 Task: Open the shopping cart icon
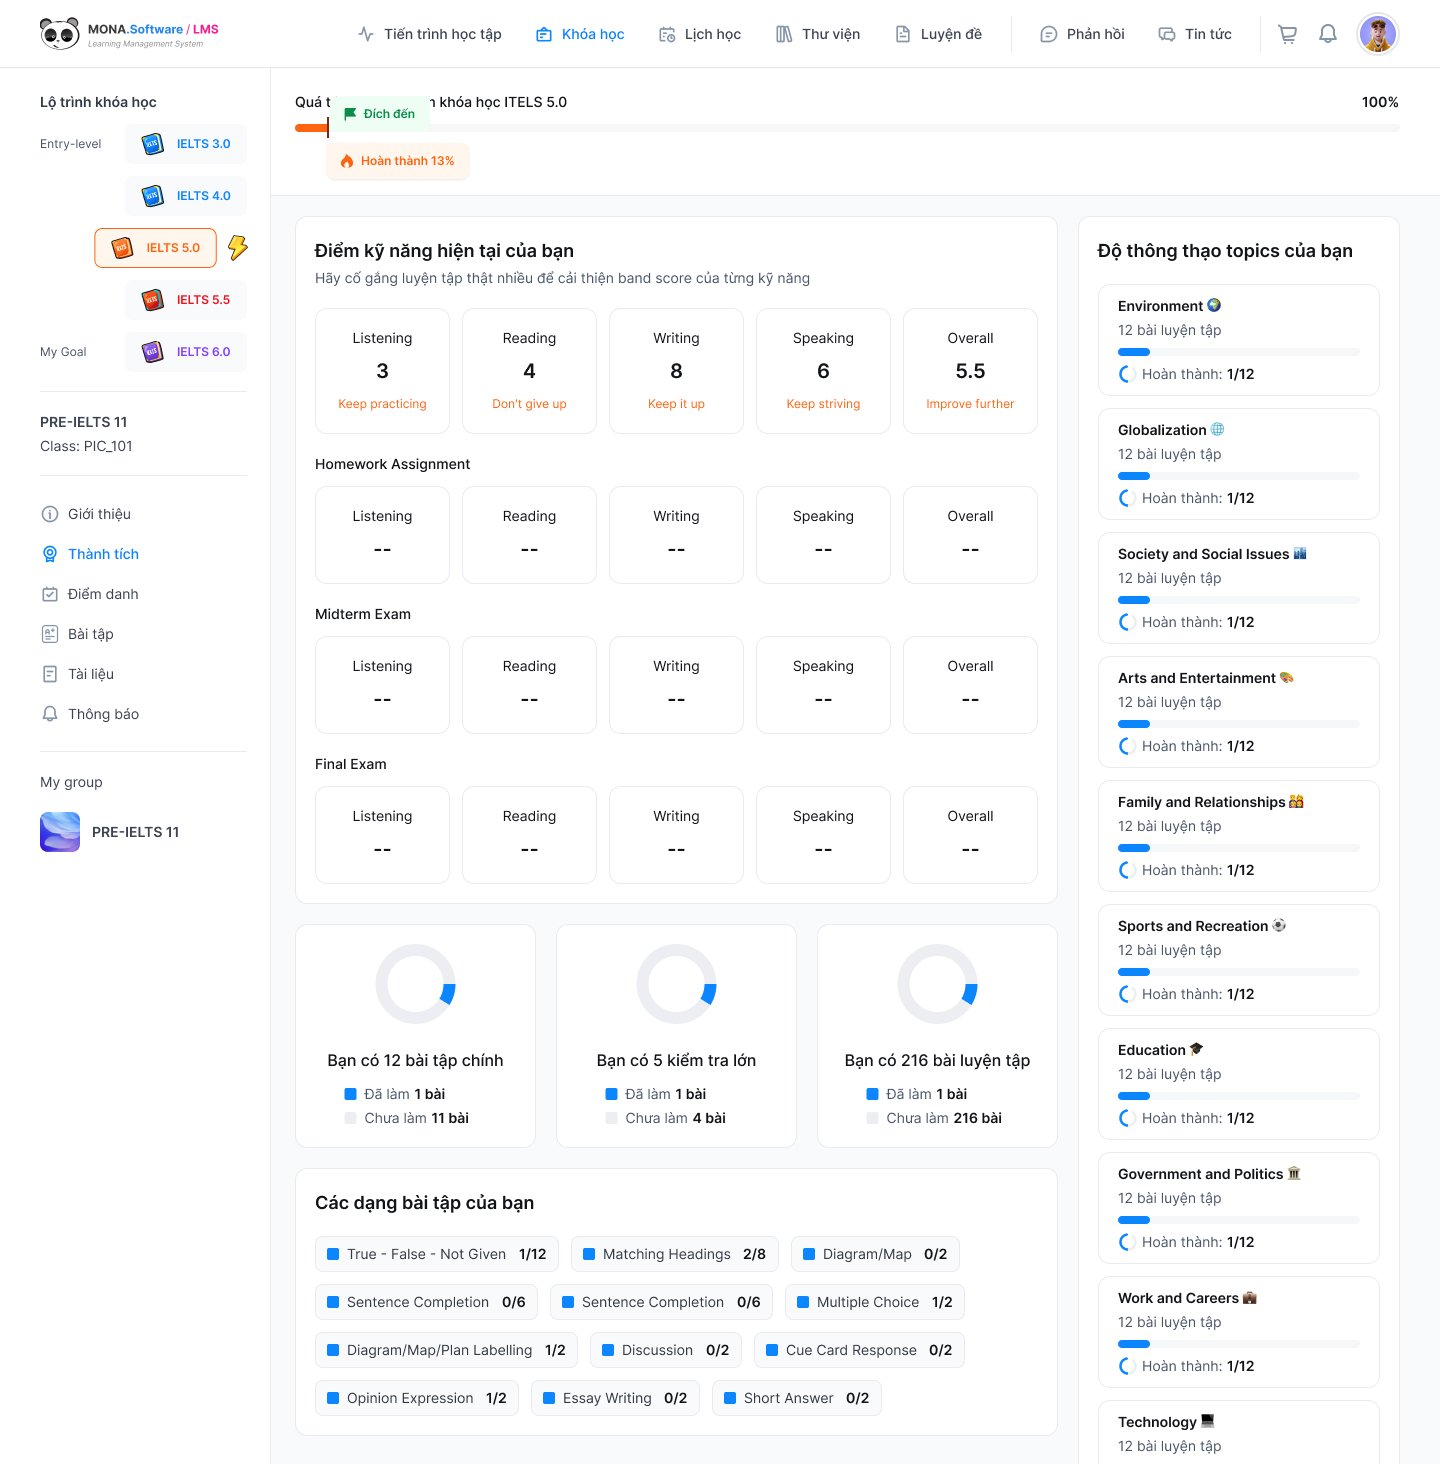tap(1287, 34)
